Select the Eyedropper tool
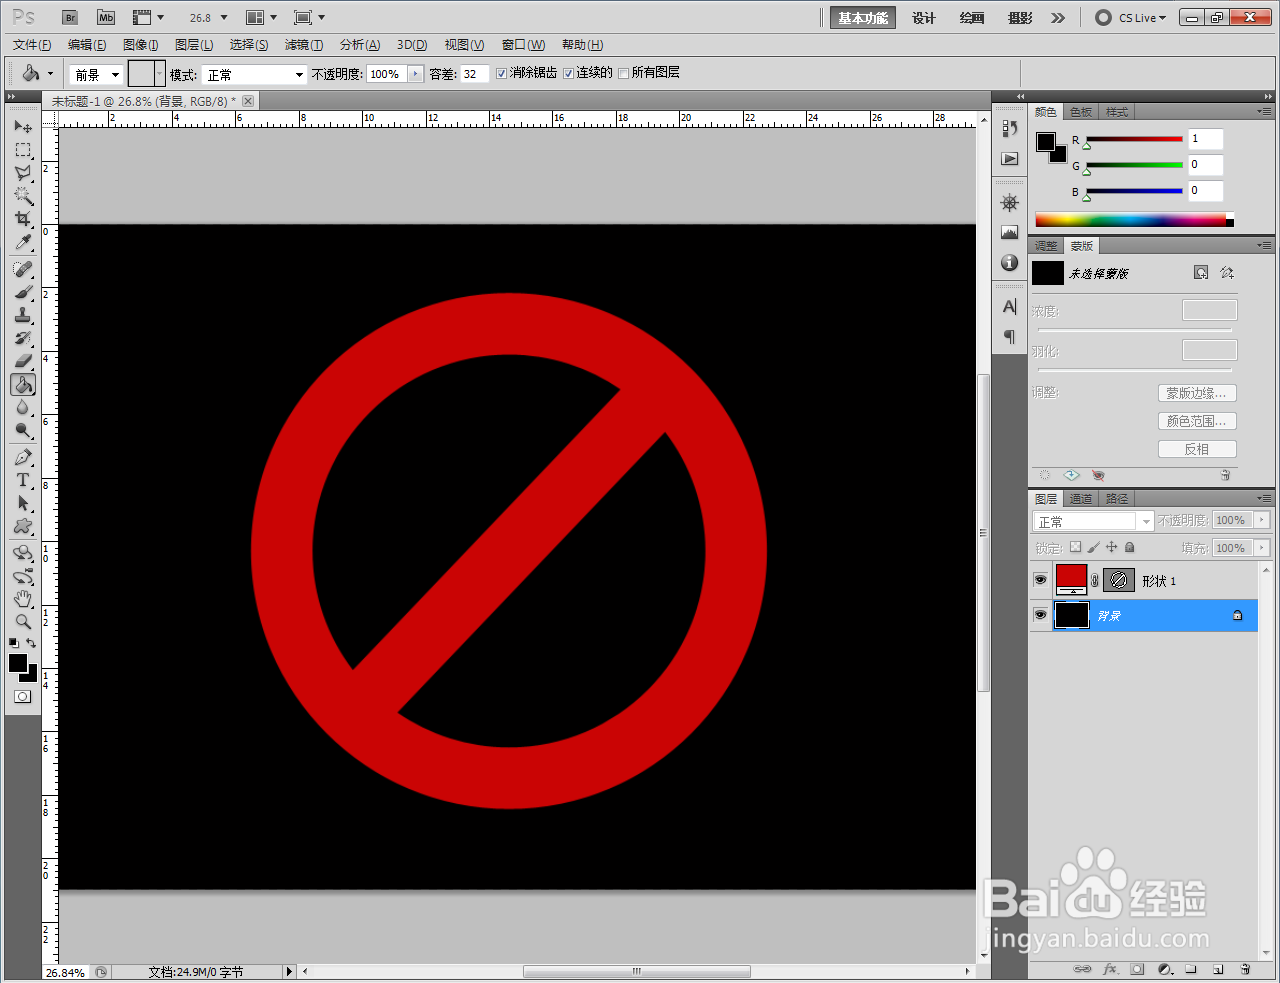1280x983 pixels. (23, 242)
